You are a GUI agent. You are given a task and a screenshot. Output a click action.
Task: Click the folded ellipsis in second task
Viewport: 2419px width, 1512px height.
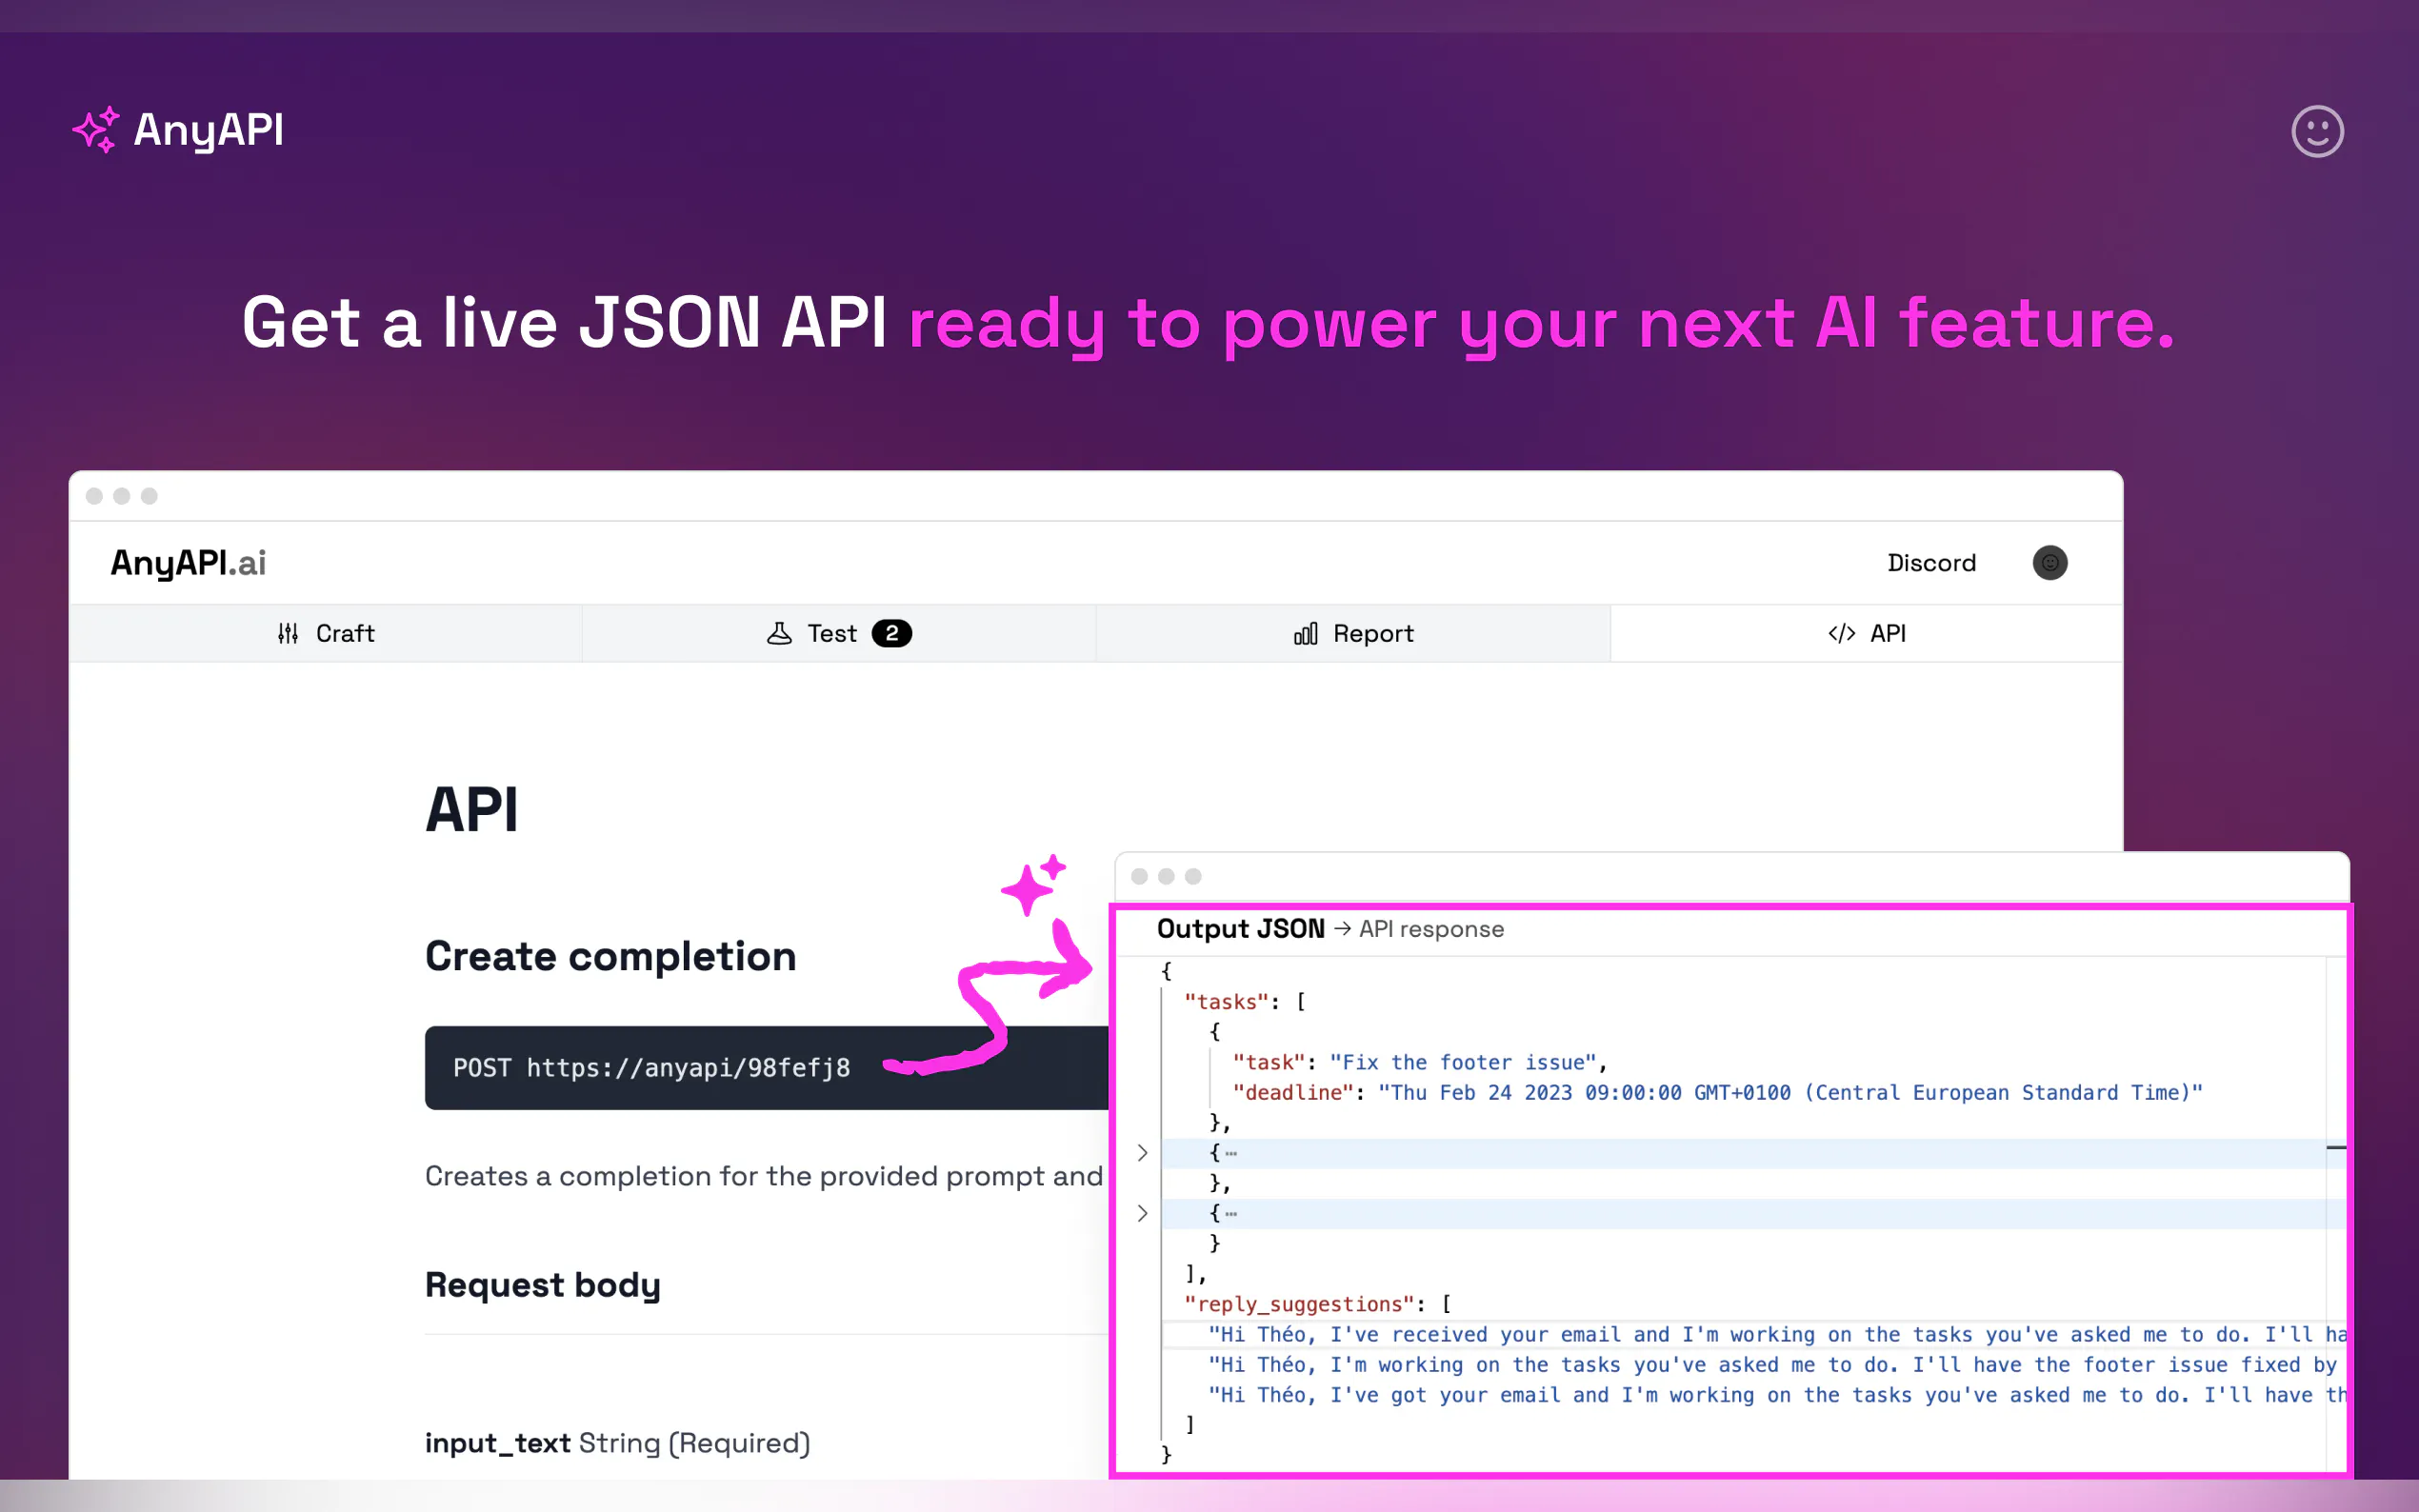point(1231,1154)
